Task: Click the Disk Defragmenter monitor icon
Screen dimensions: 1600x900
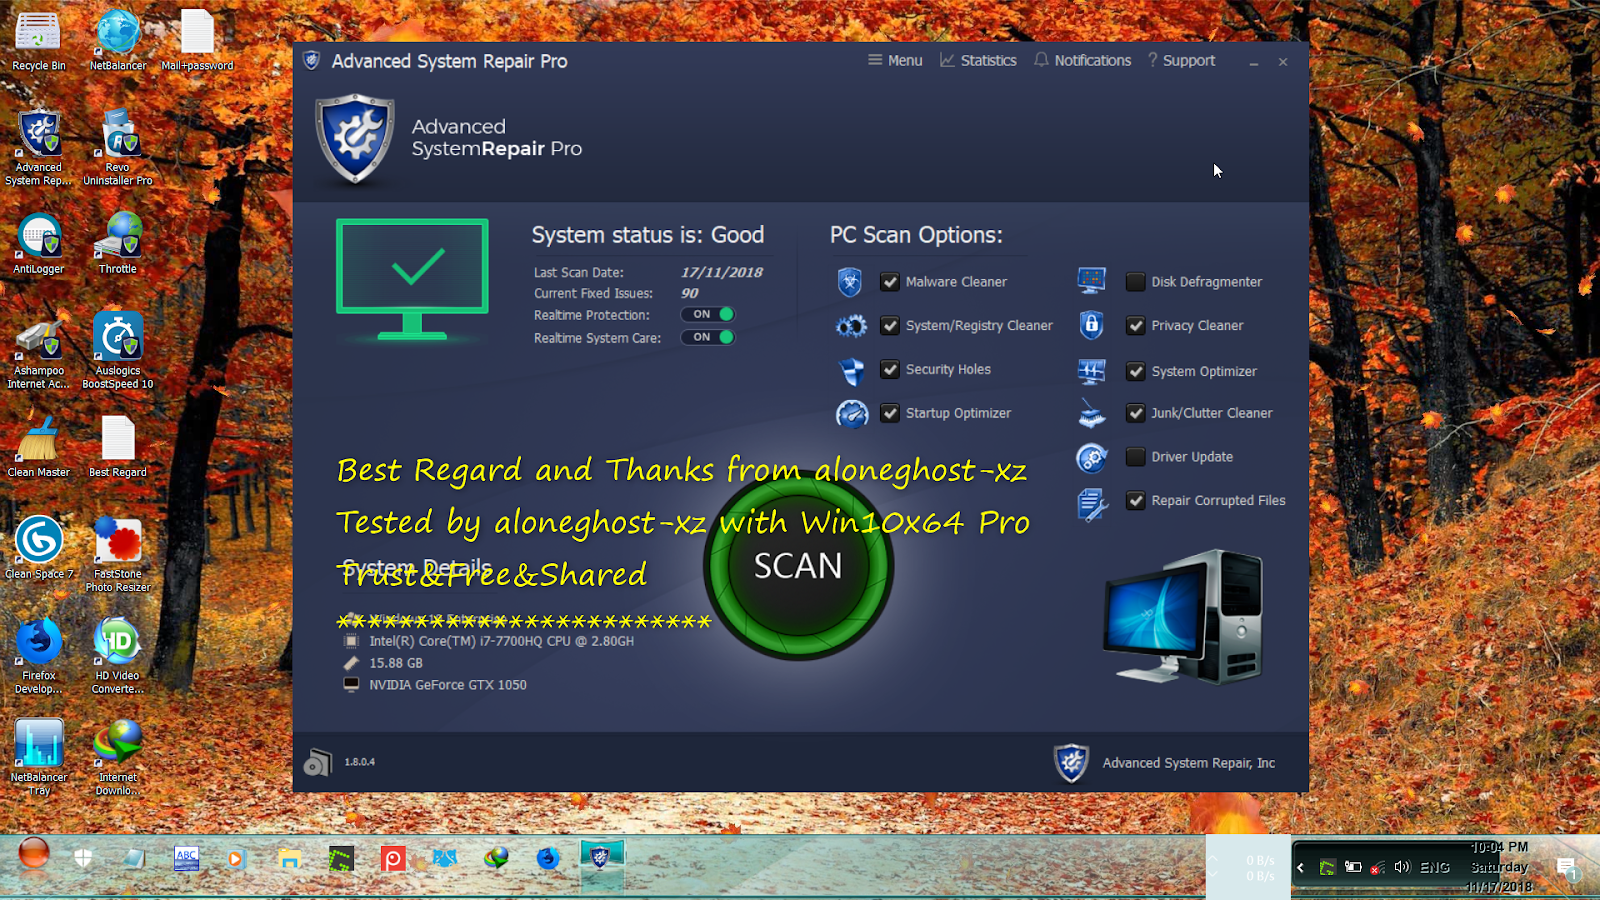Action: point(1091,281)
